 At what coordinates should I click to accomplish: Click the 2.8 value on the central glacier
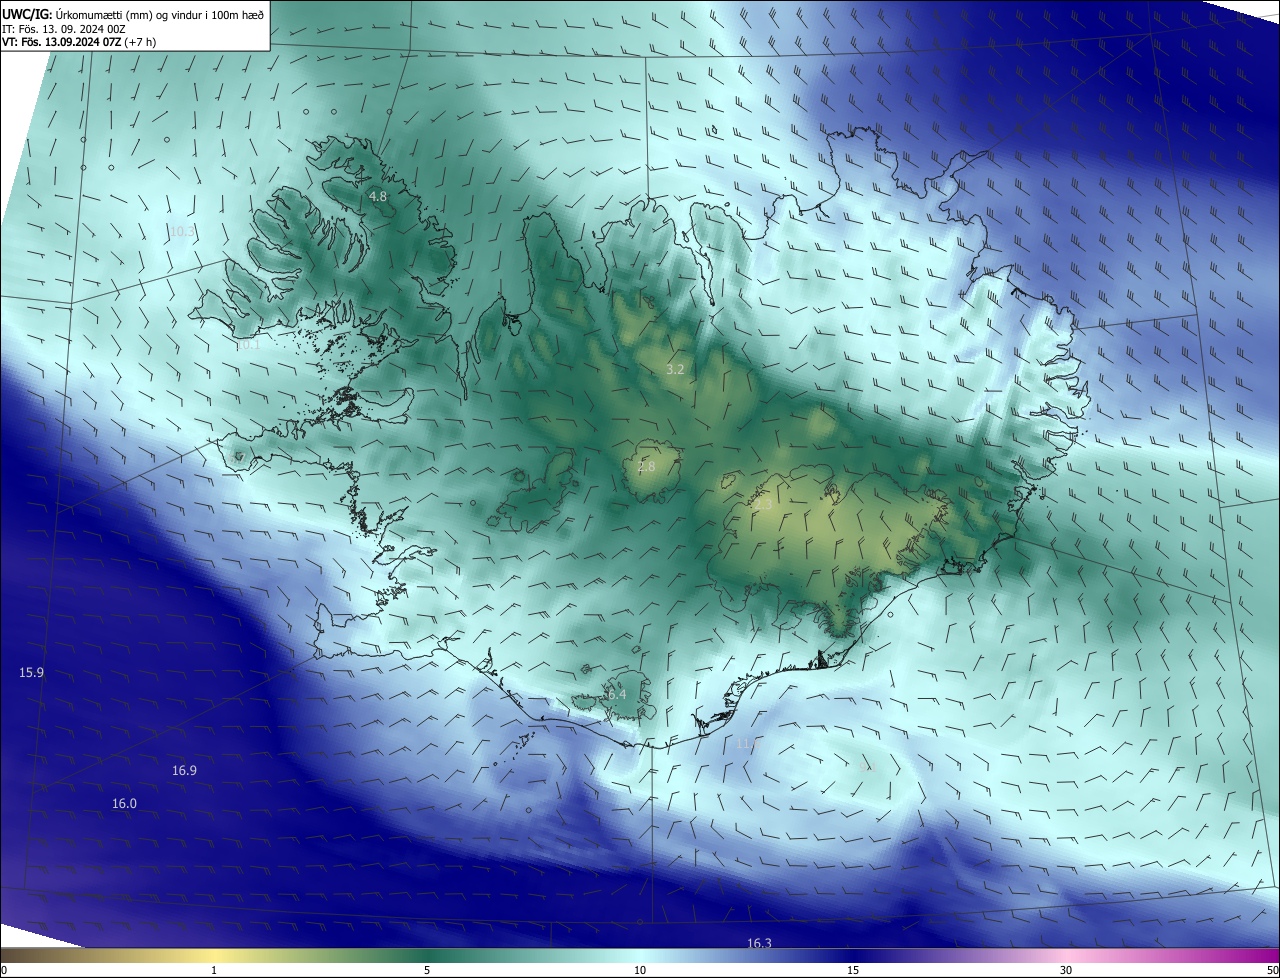tap(646, 467)
